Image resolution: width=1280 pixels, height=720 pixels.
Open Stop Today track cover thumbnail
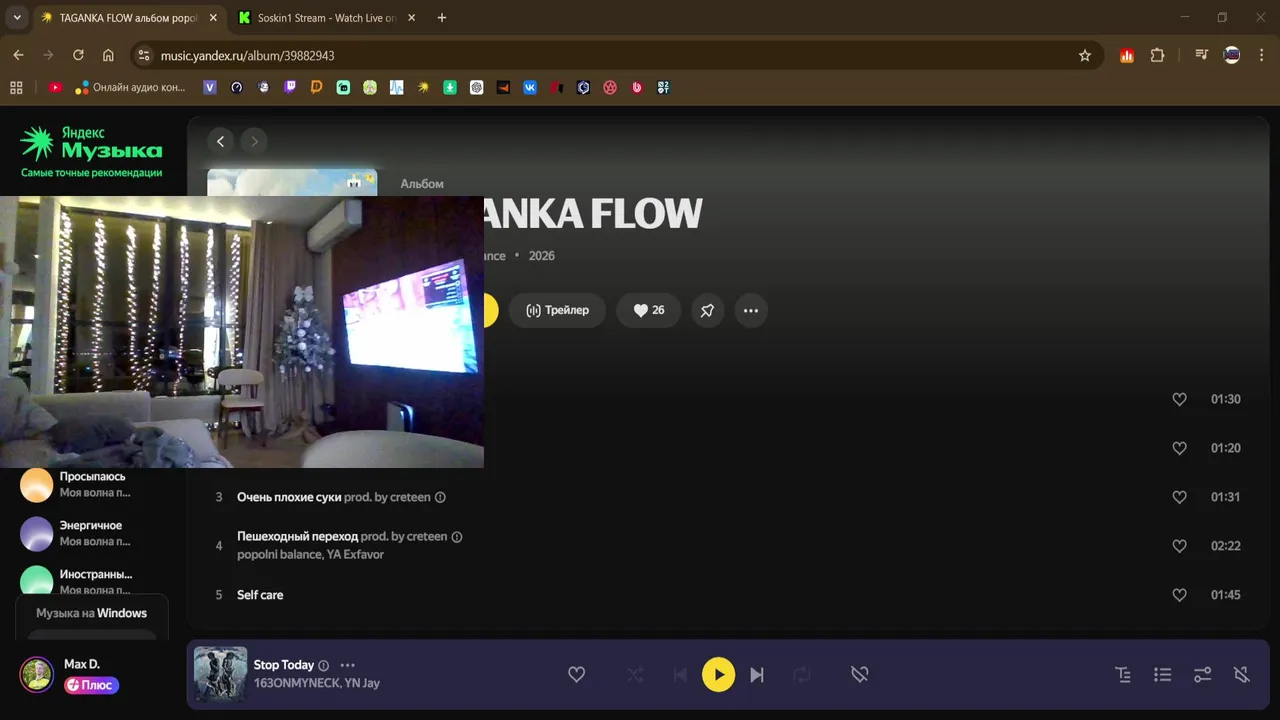click(x=220, y=673)
